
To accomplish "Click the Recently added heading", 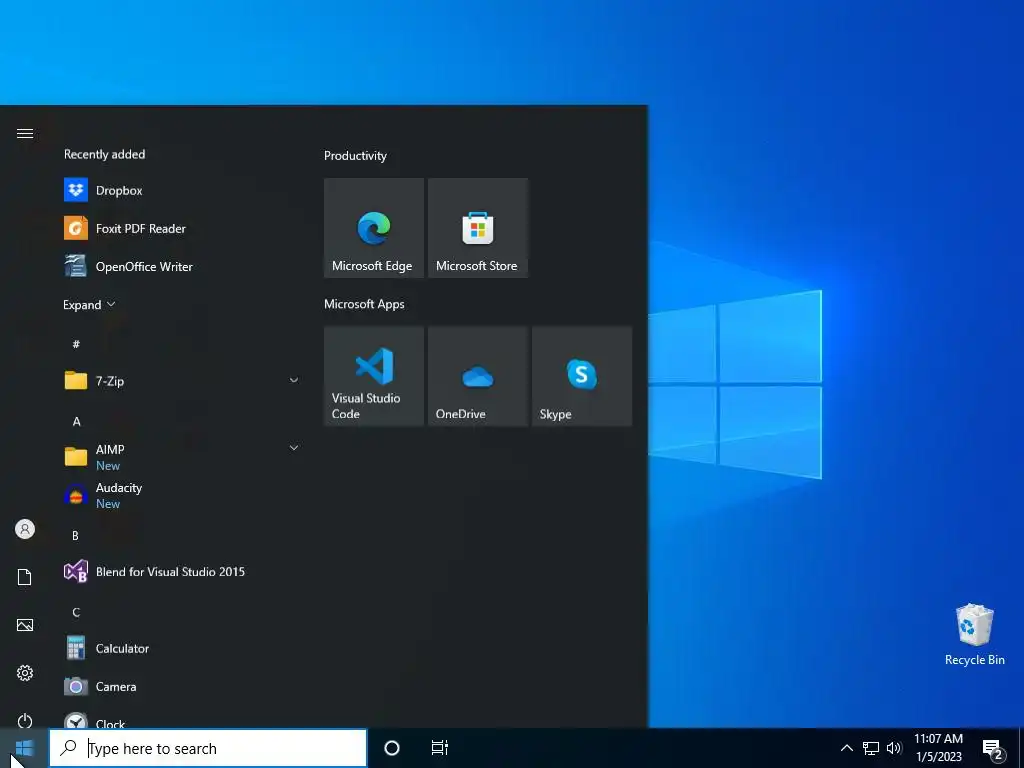I will (x=104, y=154).
